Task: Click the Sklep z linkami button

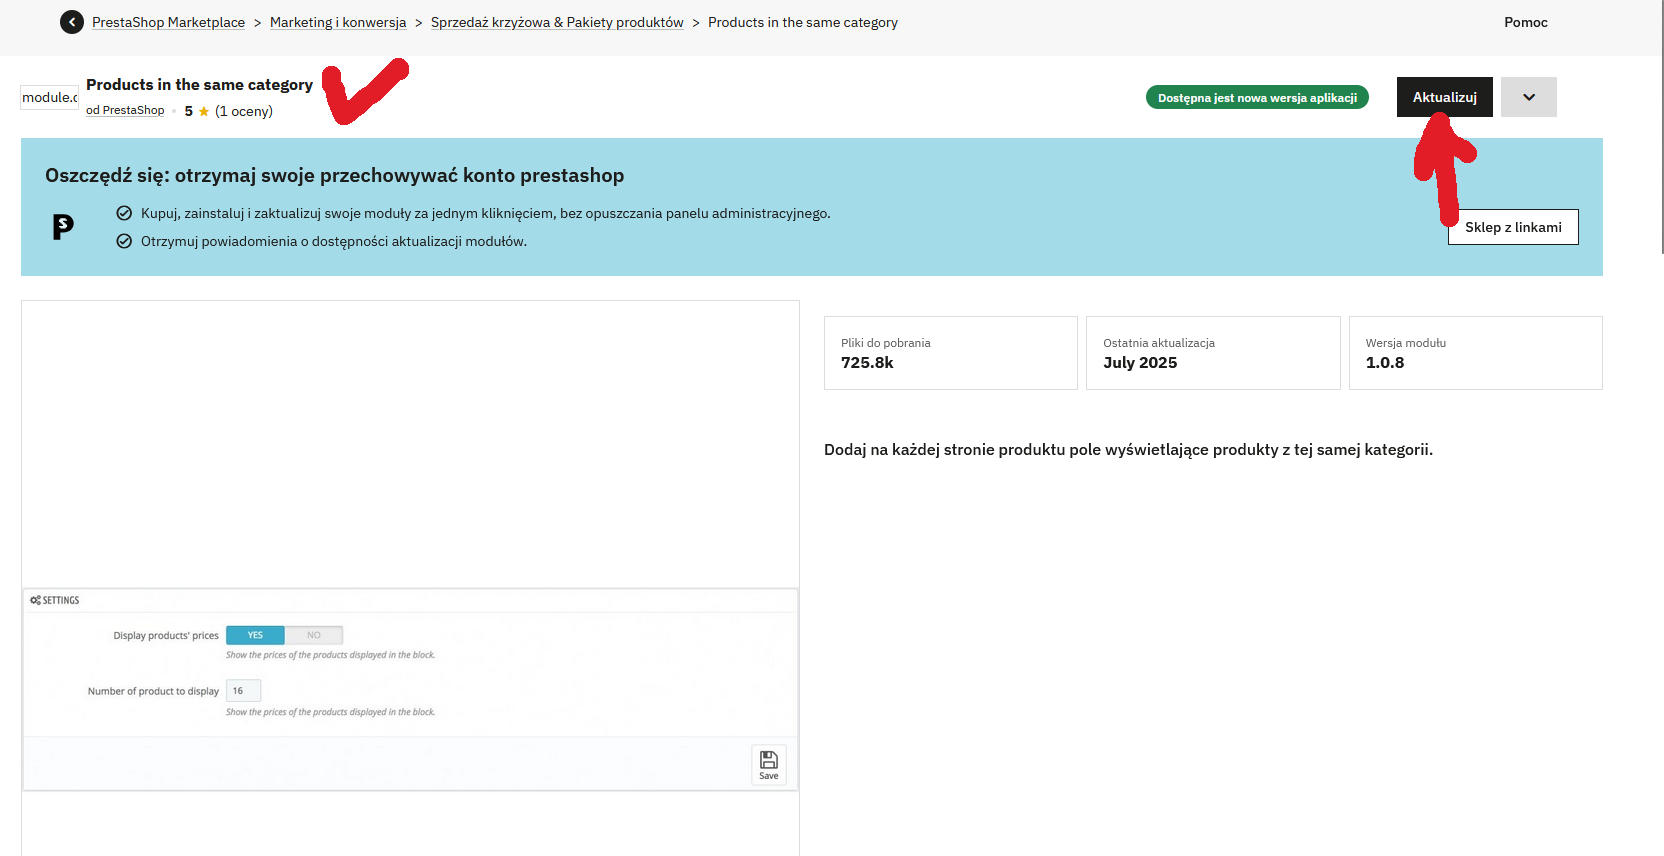Action: tap(1513, 227)
